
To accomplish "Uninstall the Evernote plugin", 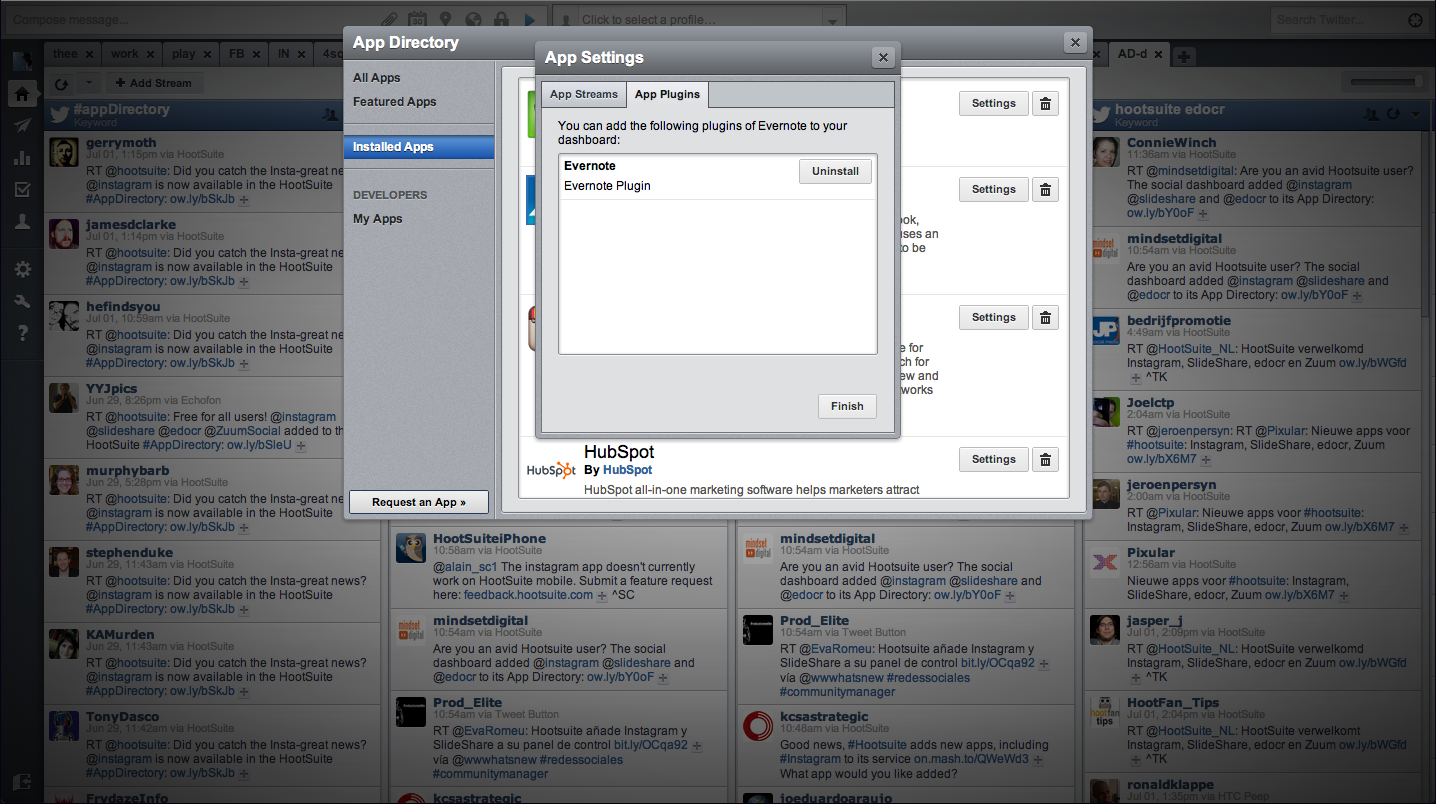I will 835,171.
